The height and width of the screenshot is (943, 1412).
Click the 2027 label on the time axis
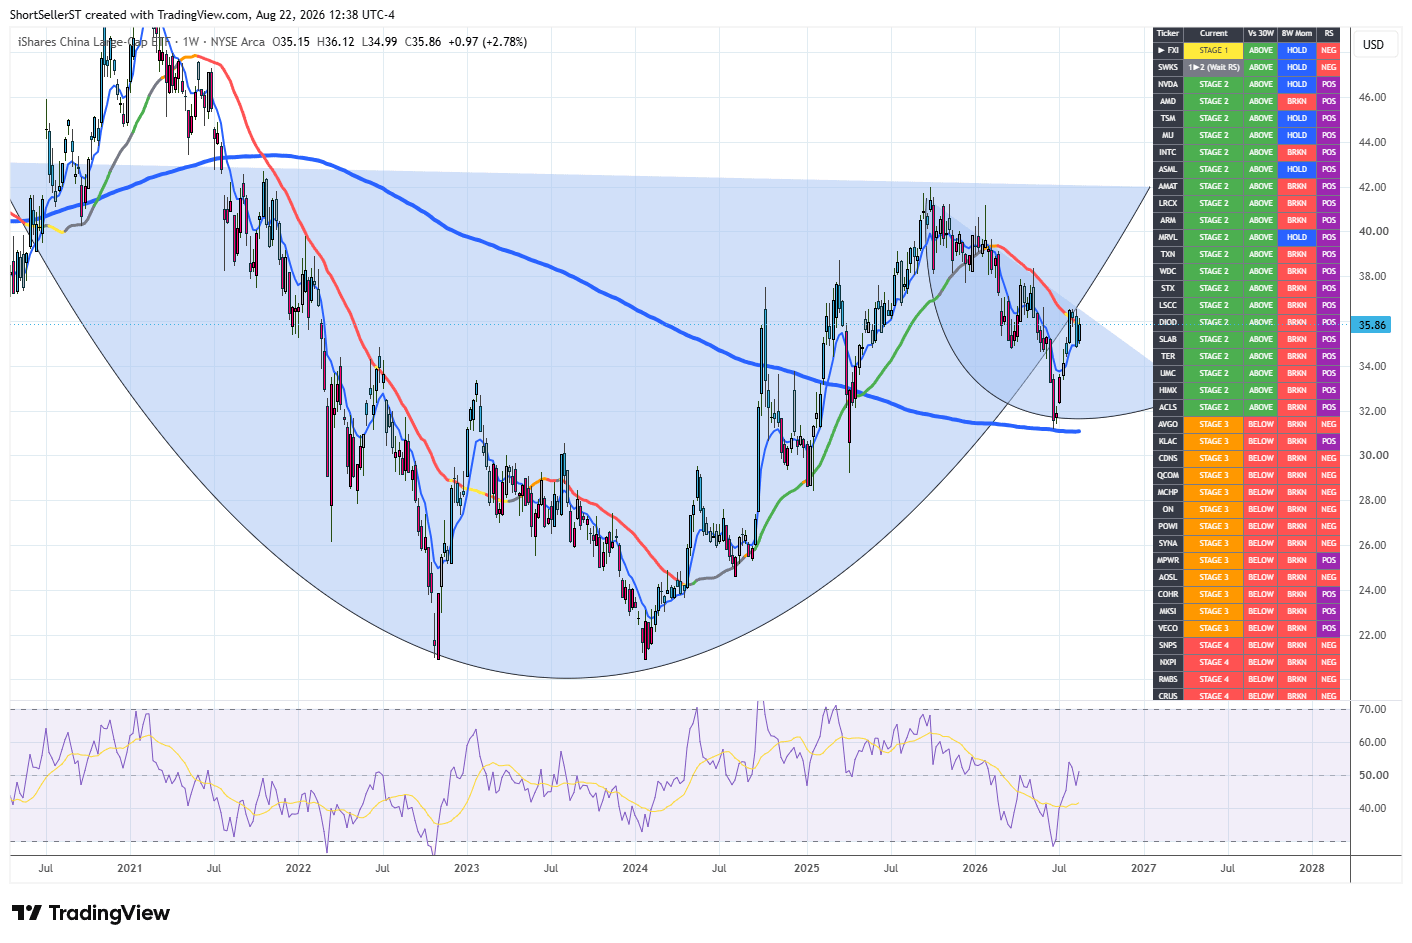coord(1143,868)
